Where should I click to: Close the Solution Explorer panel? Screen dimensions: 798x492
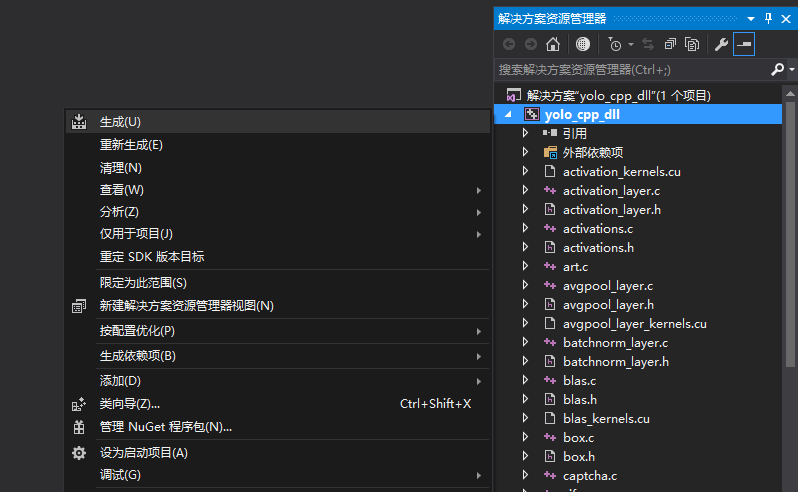(786, 19)
